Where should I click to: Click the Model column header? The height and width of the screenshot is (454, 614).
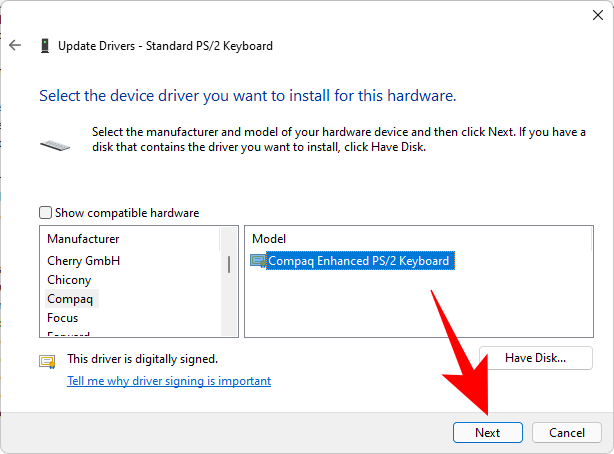269,239
